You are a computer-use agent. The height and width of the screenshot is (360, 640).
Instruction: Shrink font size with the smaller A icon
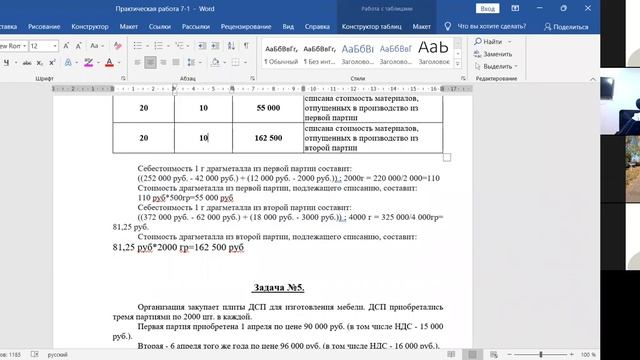[78, 46]
